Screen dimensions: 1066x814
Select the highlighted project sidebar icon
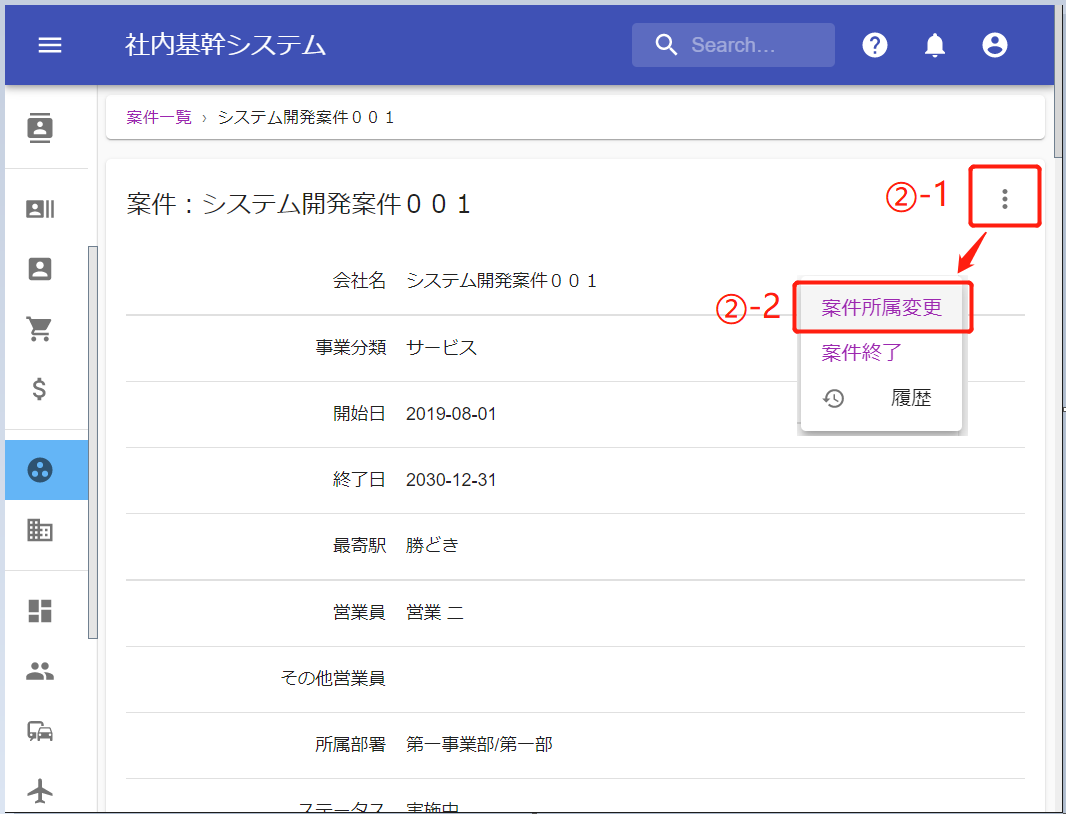[40, 470]
